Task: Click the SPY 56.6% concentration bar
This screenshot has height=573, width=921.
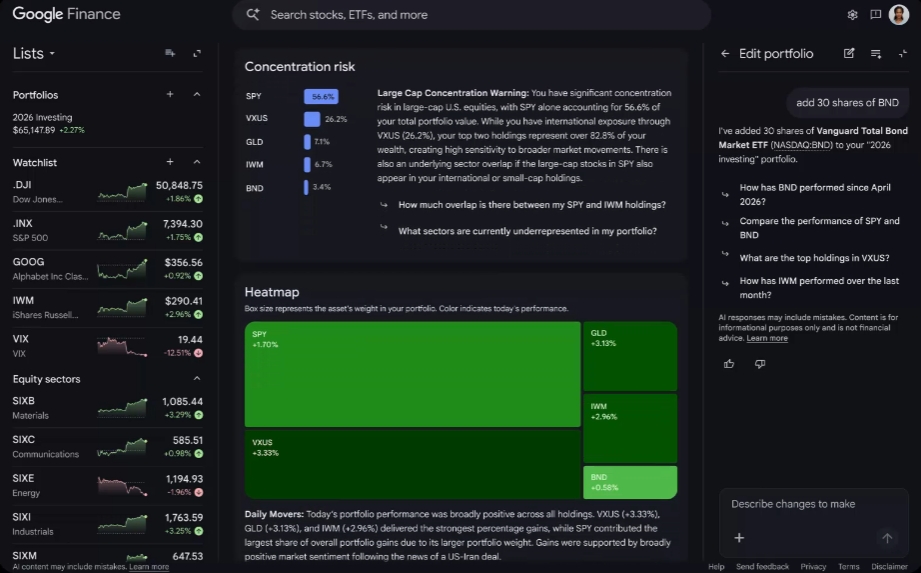Action: coord(321,96)
